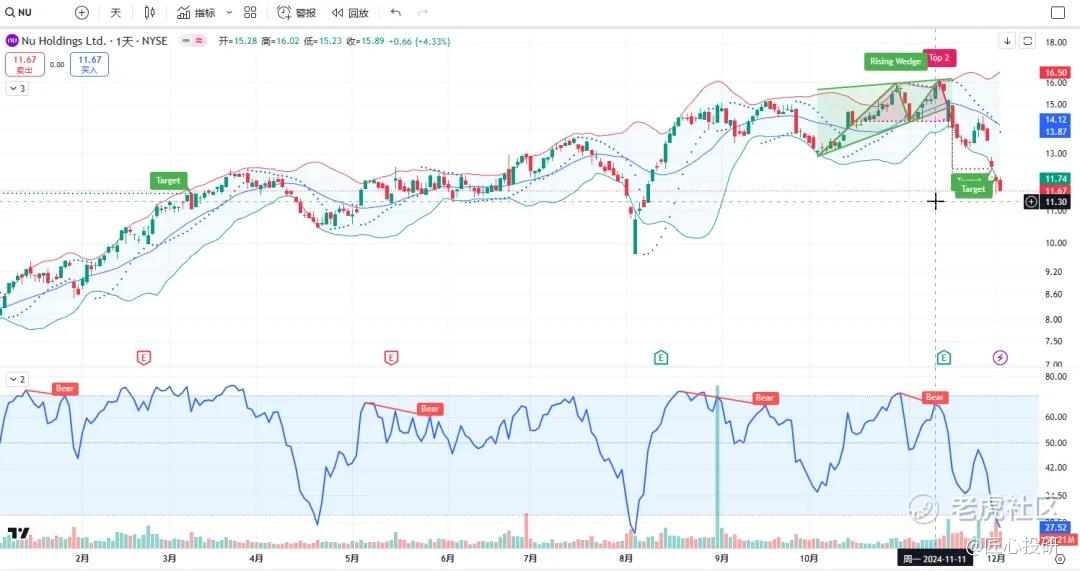The height and width of the screenshot is (571, 1080).
Task: Click the Rising Wedge pattern label
Action: 895,62
